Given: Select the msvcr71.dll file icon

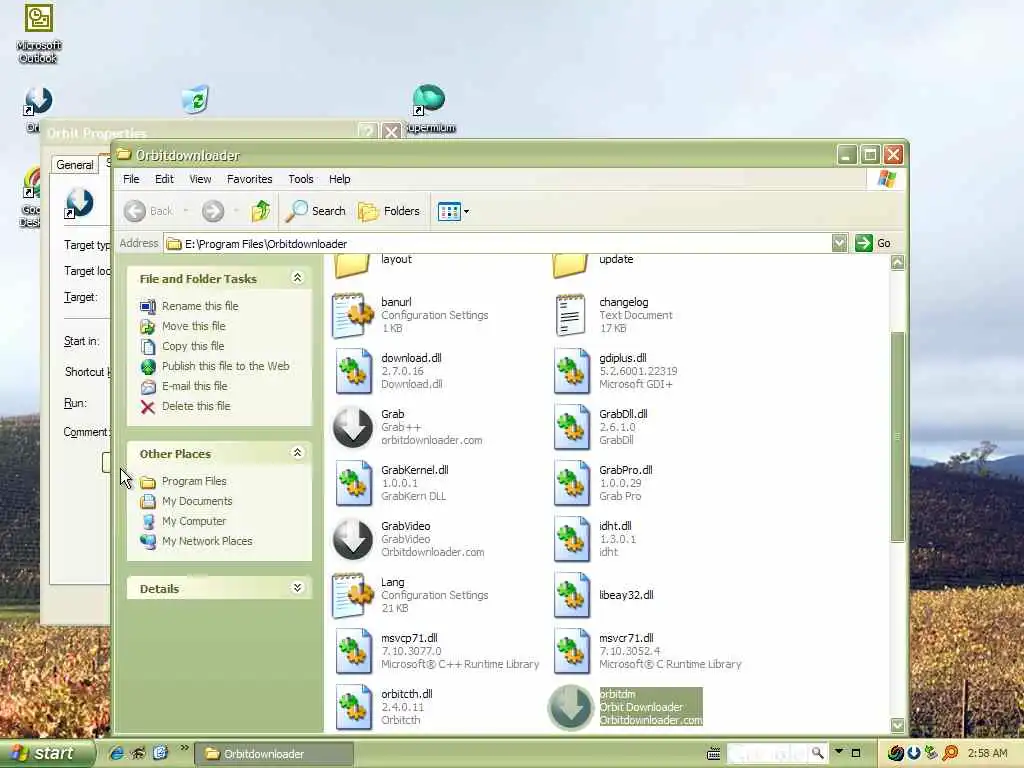Looking at the screenshot, I should tap(571, 651).
